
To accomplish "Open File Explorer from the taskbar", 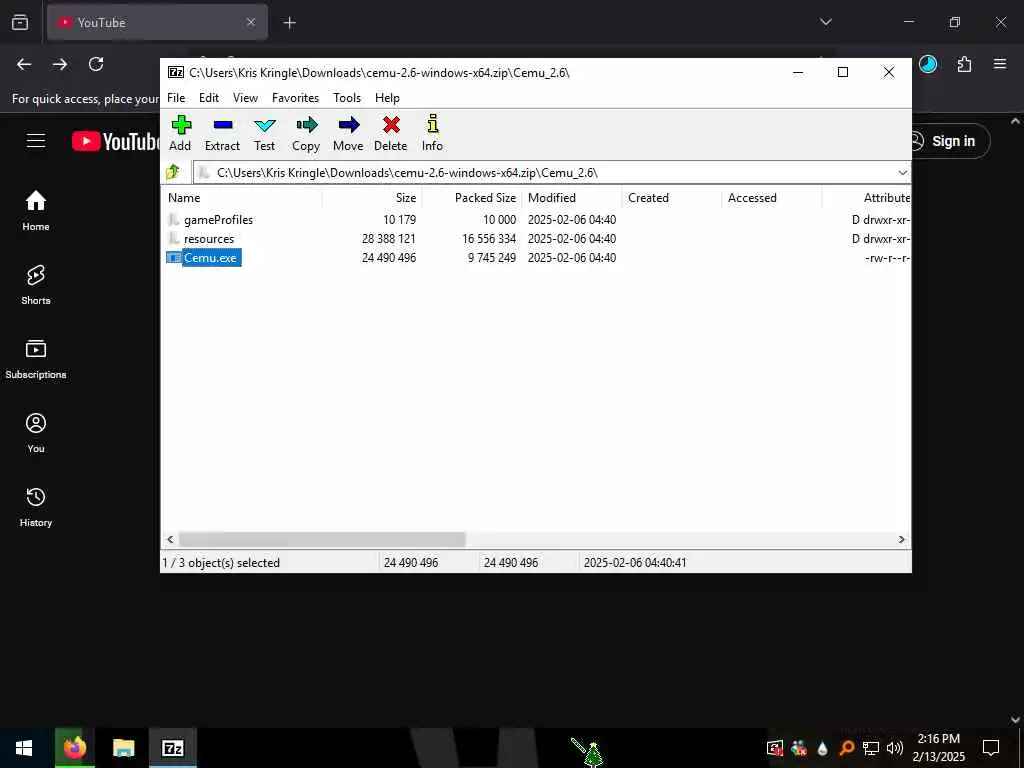I will [123, 748].
